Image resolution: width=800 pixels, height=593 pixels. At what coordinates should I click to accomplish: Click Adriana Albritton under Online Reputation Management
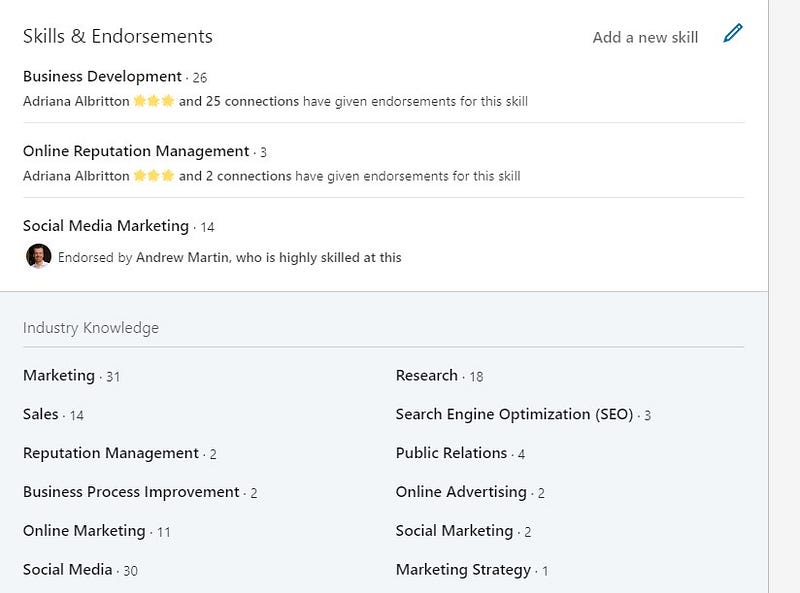click(x=76, y=176)
